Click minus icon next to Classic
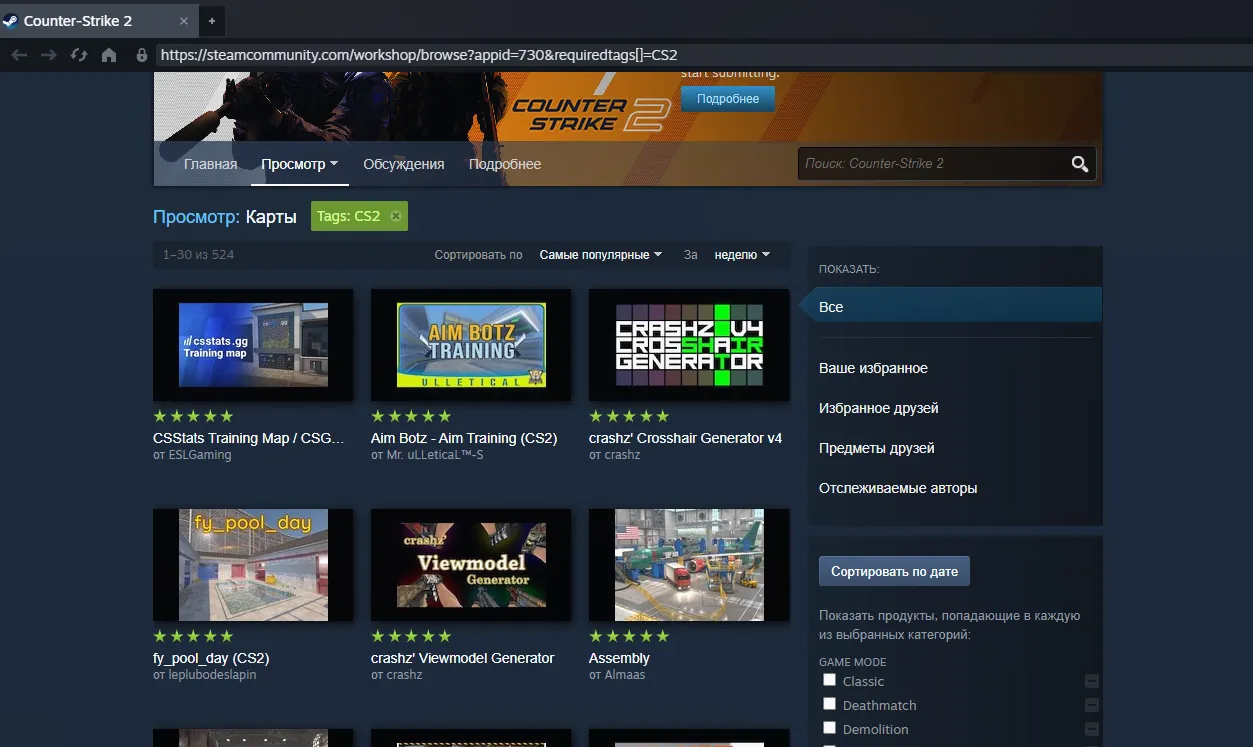The height and width of the screenshot is (747, 1253). point(1092,681)
